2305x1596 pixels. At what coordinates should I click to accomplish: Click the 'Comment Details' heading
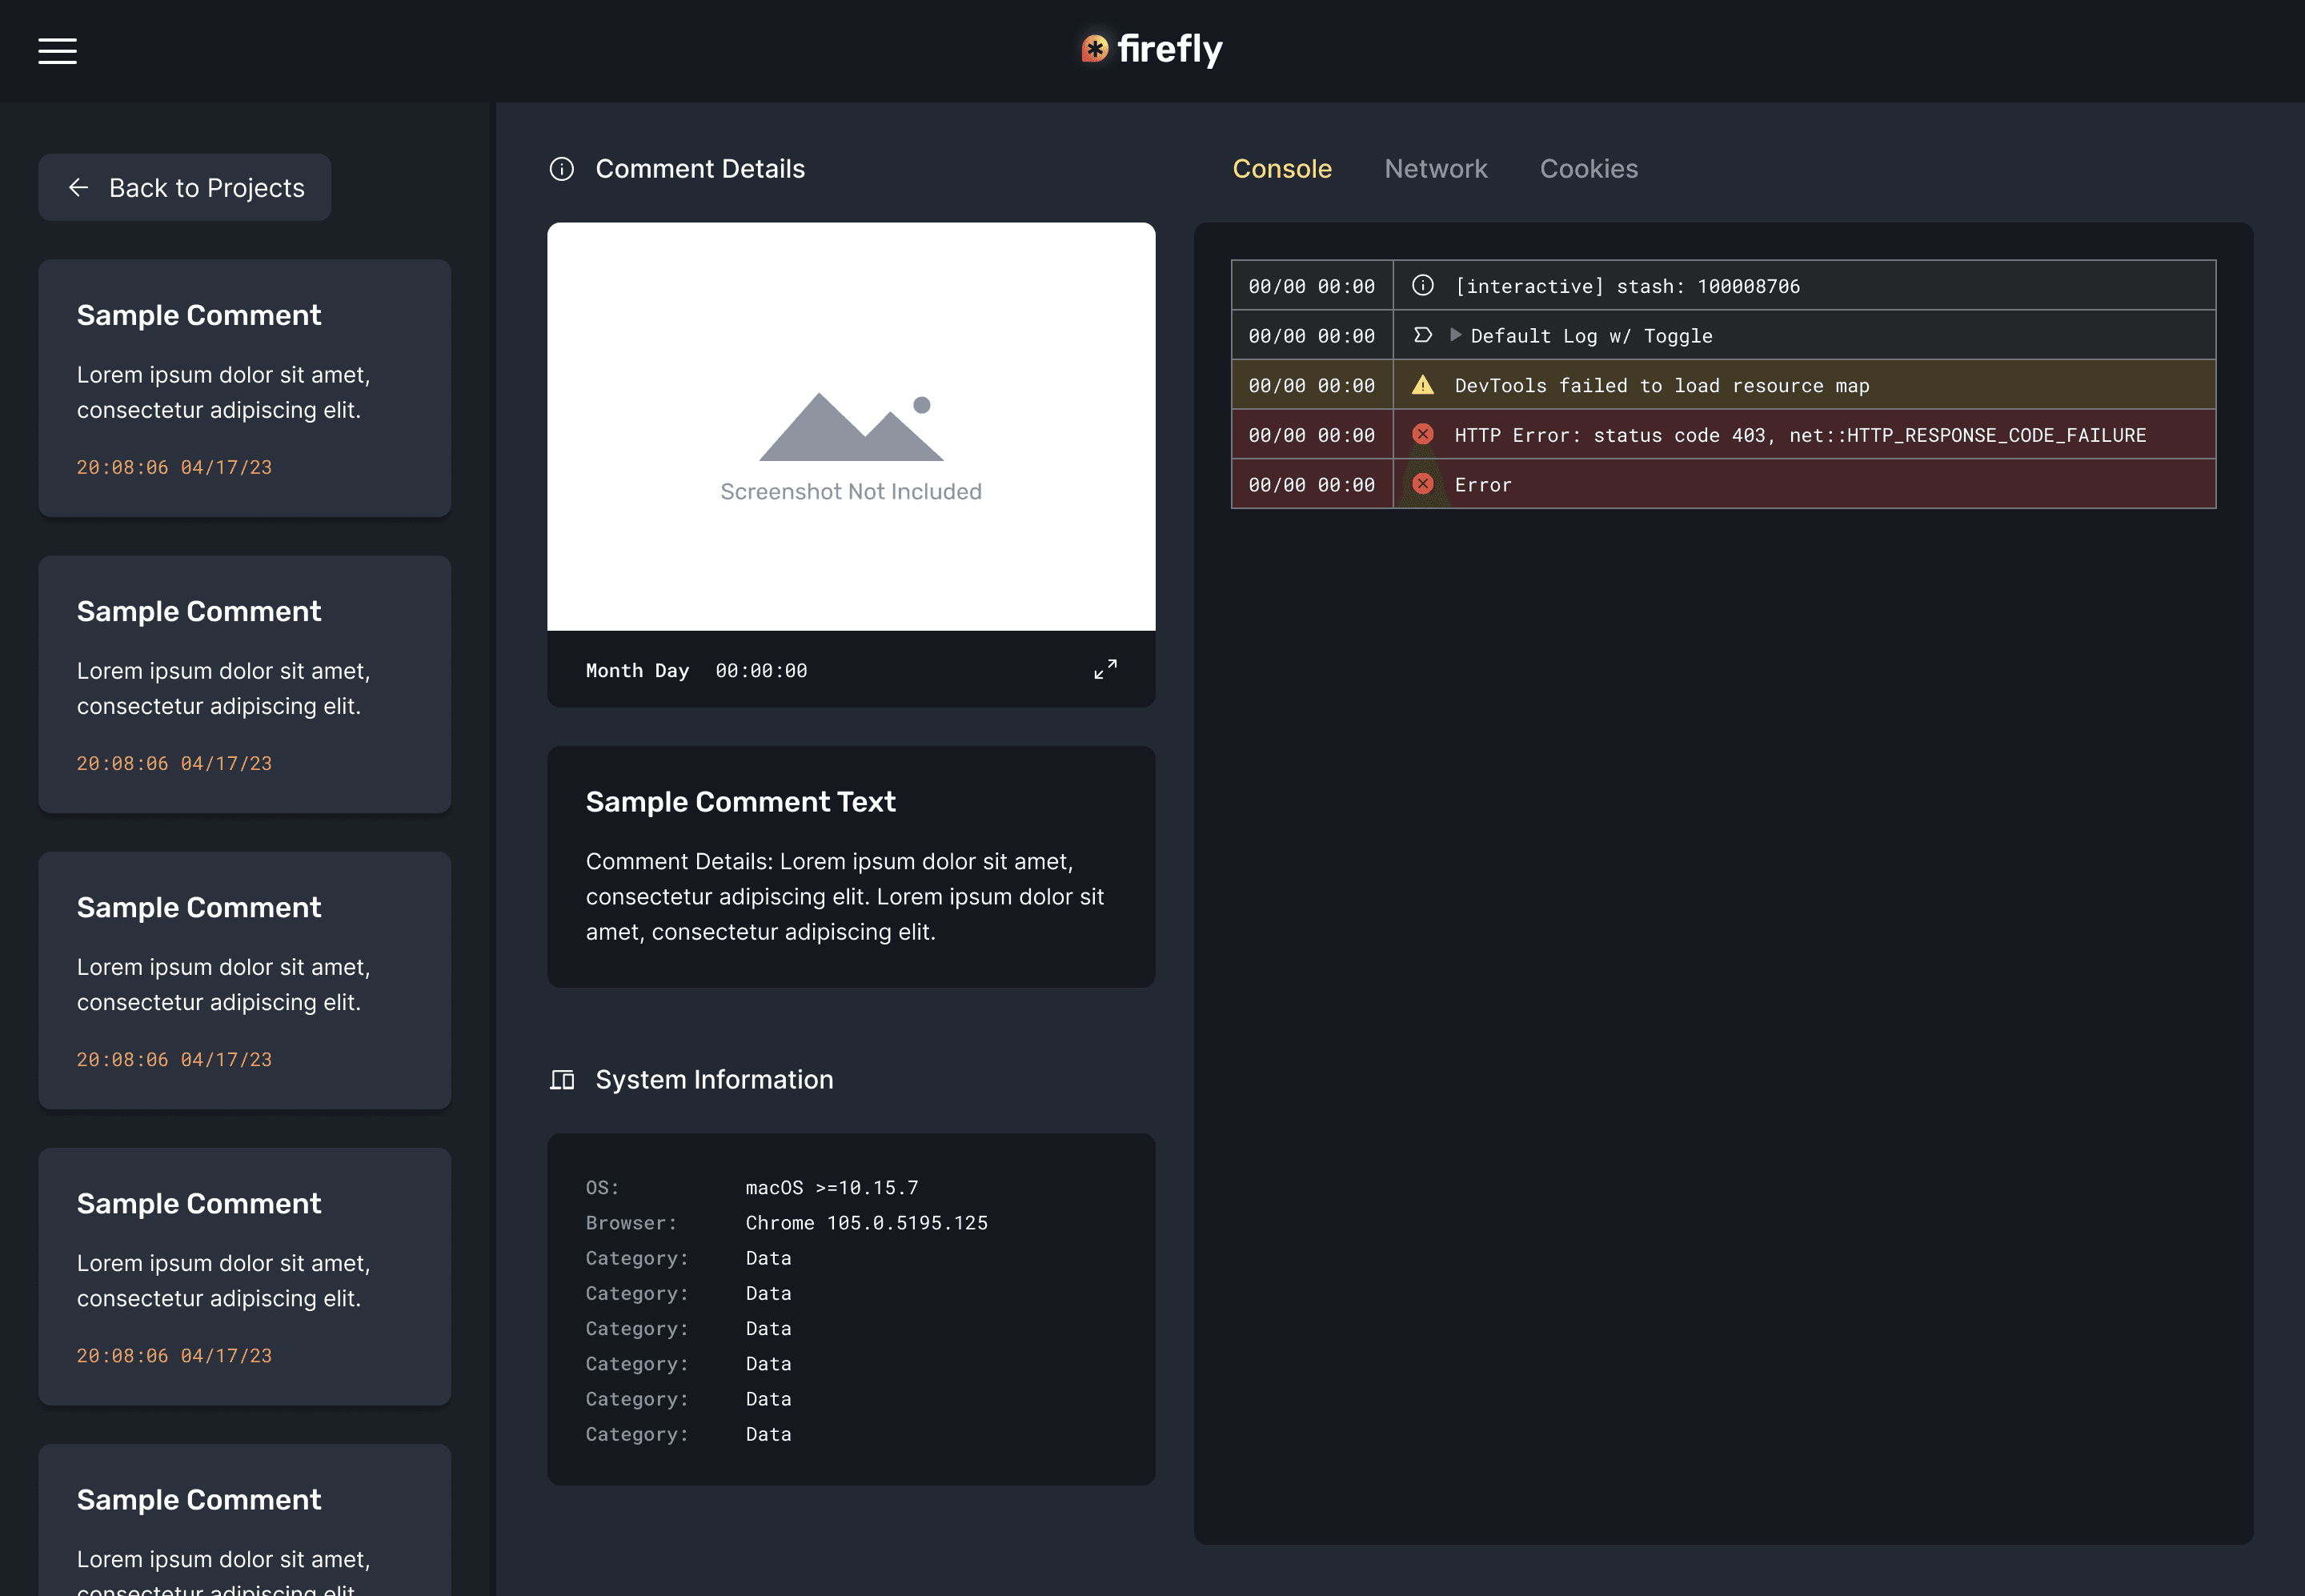click(700, 169)
